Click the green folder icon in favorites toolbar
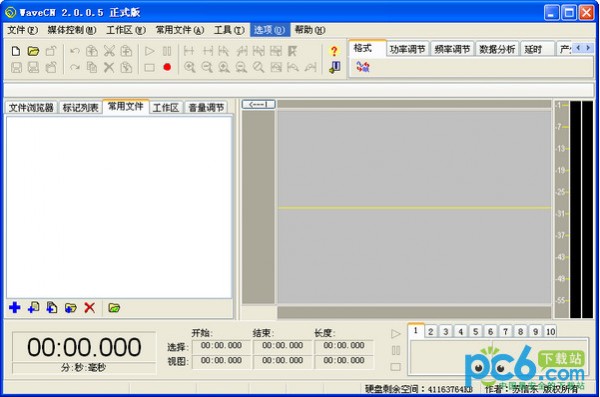Viewport: 600px width, 397px height. tap(114, 307)
